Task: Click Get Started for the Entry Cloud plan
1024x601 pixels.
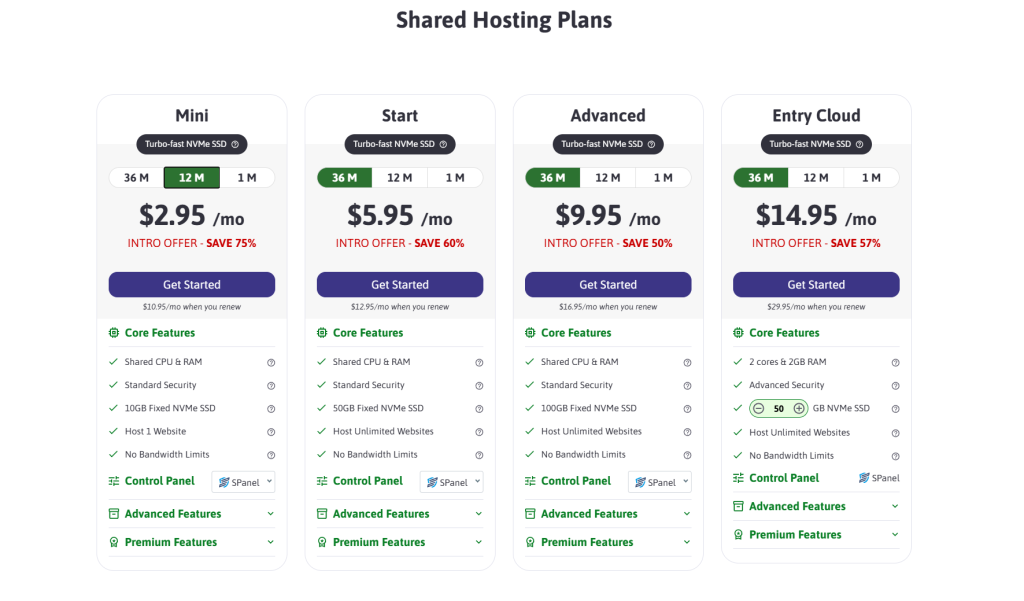Action: [x=816, y=285]
